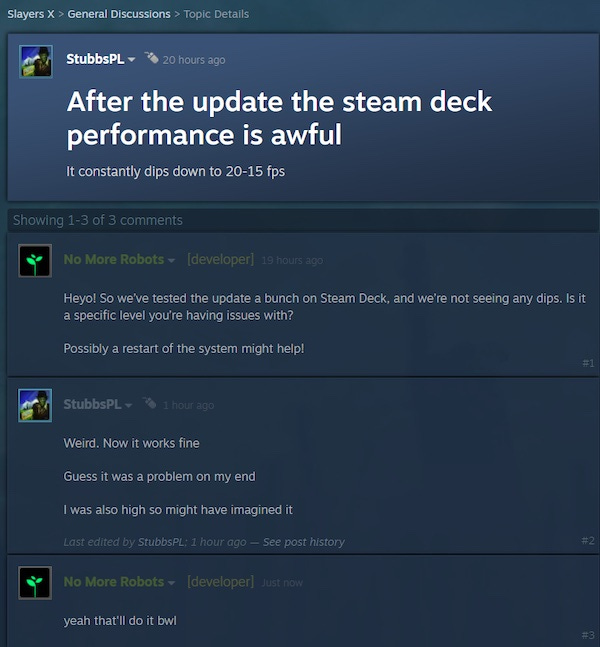This screenshot has width=600, height=647.
Task: Go to Slayers X breadcrumb link
Action: coord(31,14)
